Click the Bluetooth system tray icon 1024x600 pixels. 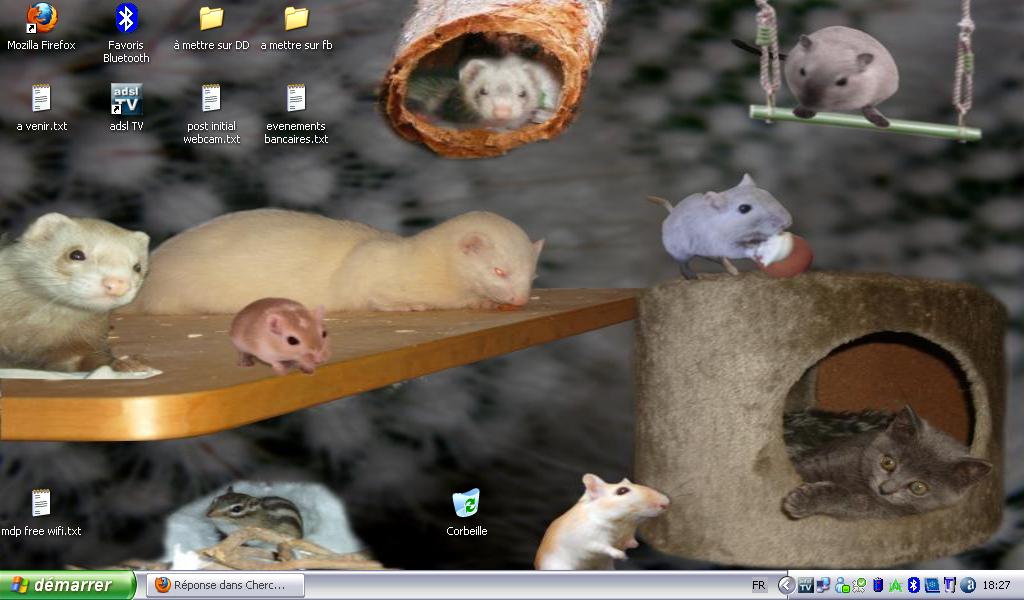913,585
